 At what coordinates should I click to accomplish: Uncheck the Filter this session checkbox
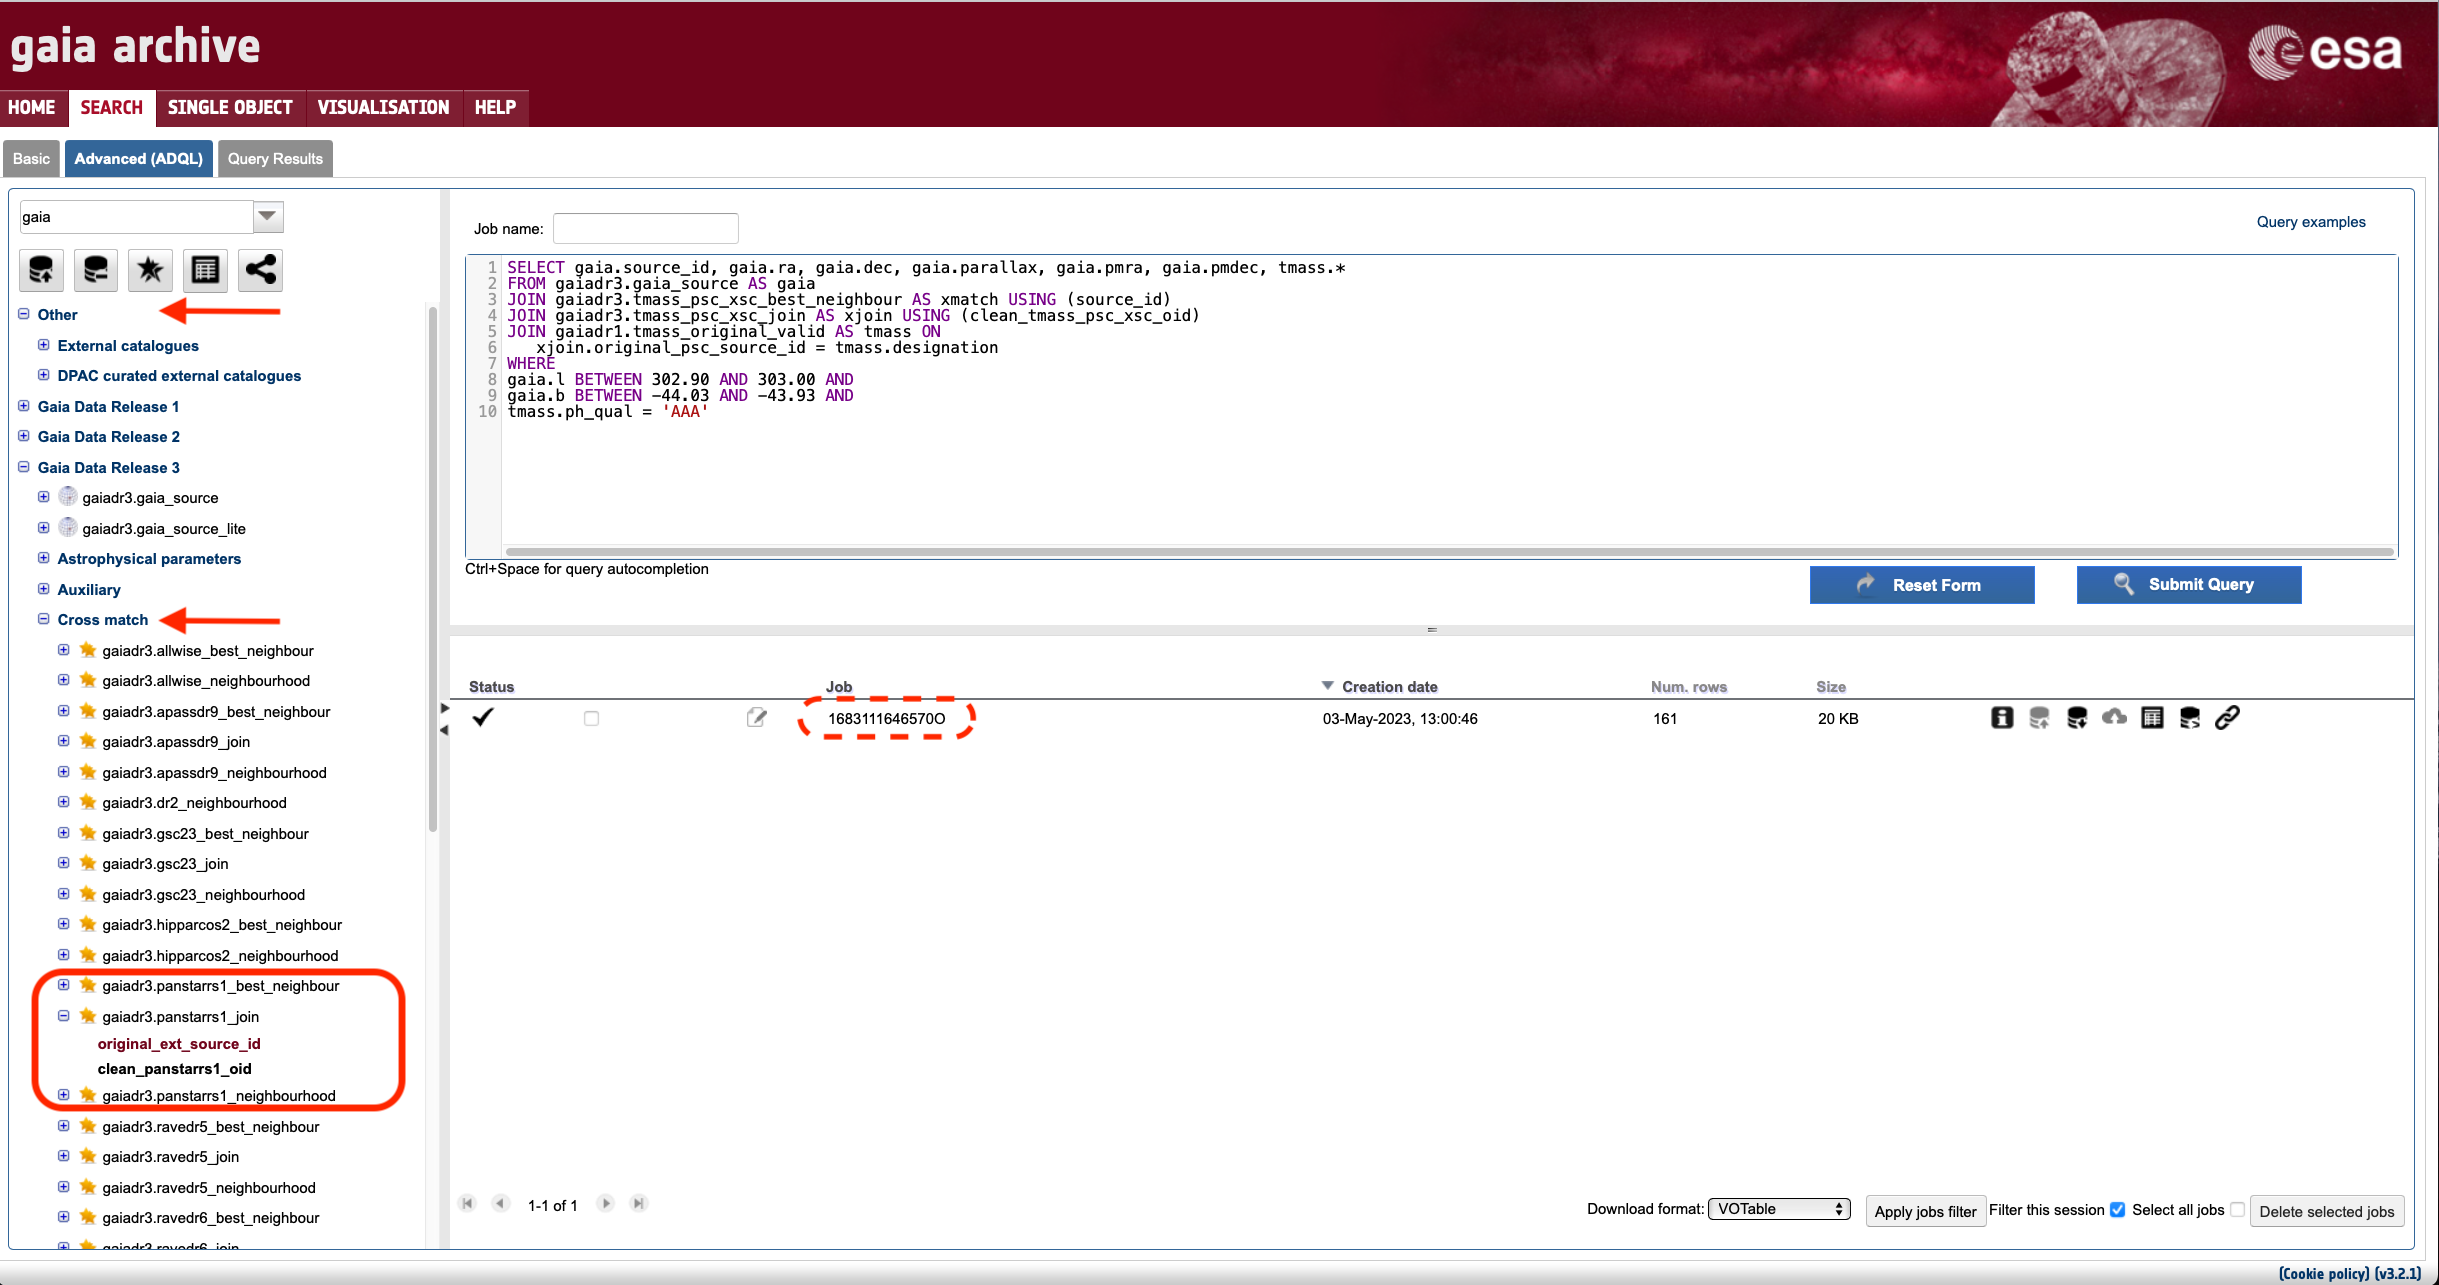[x=2117, y=1209]
